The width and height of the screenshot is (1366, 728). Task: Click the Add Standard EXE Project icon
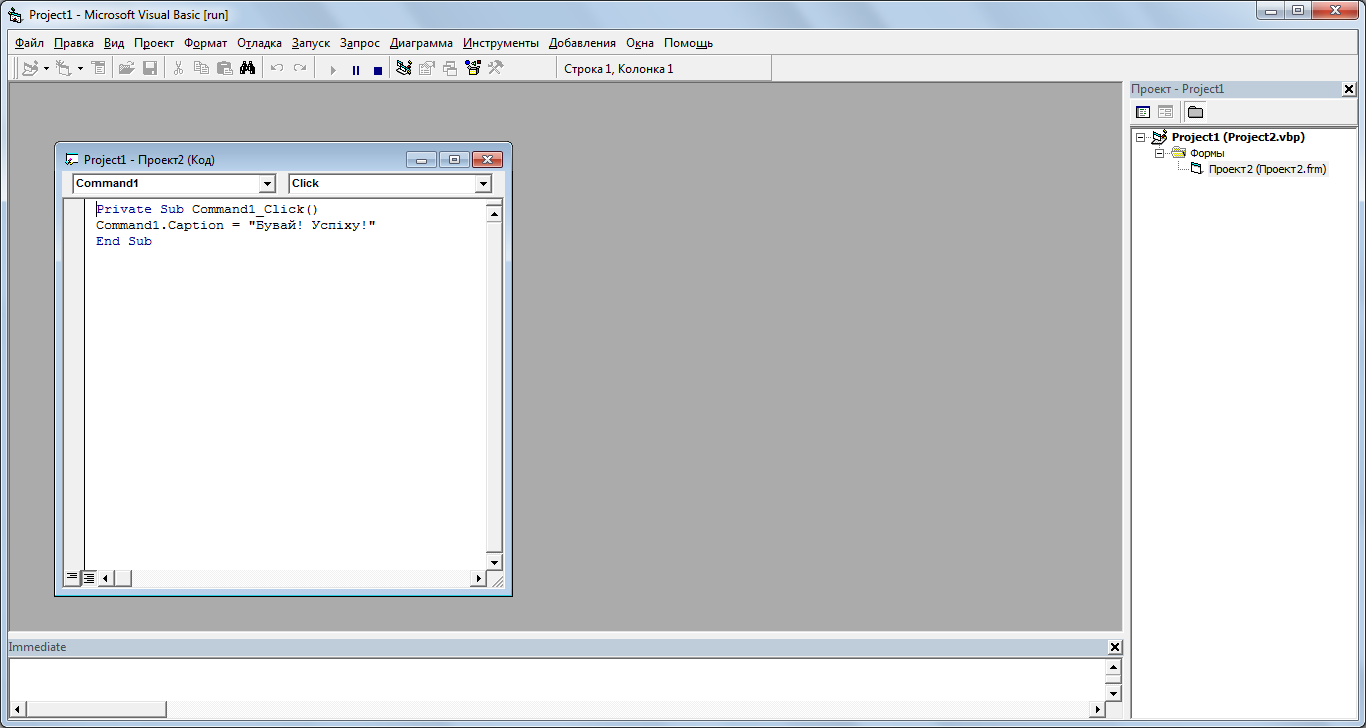tap(30, 69)
